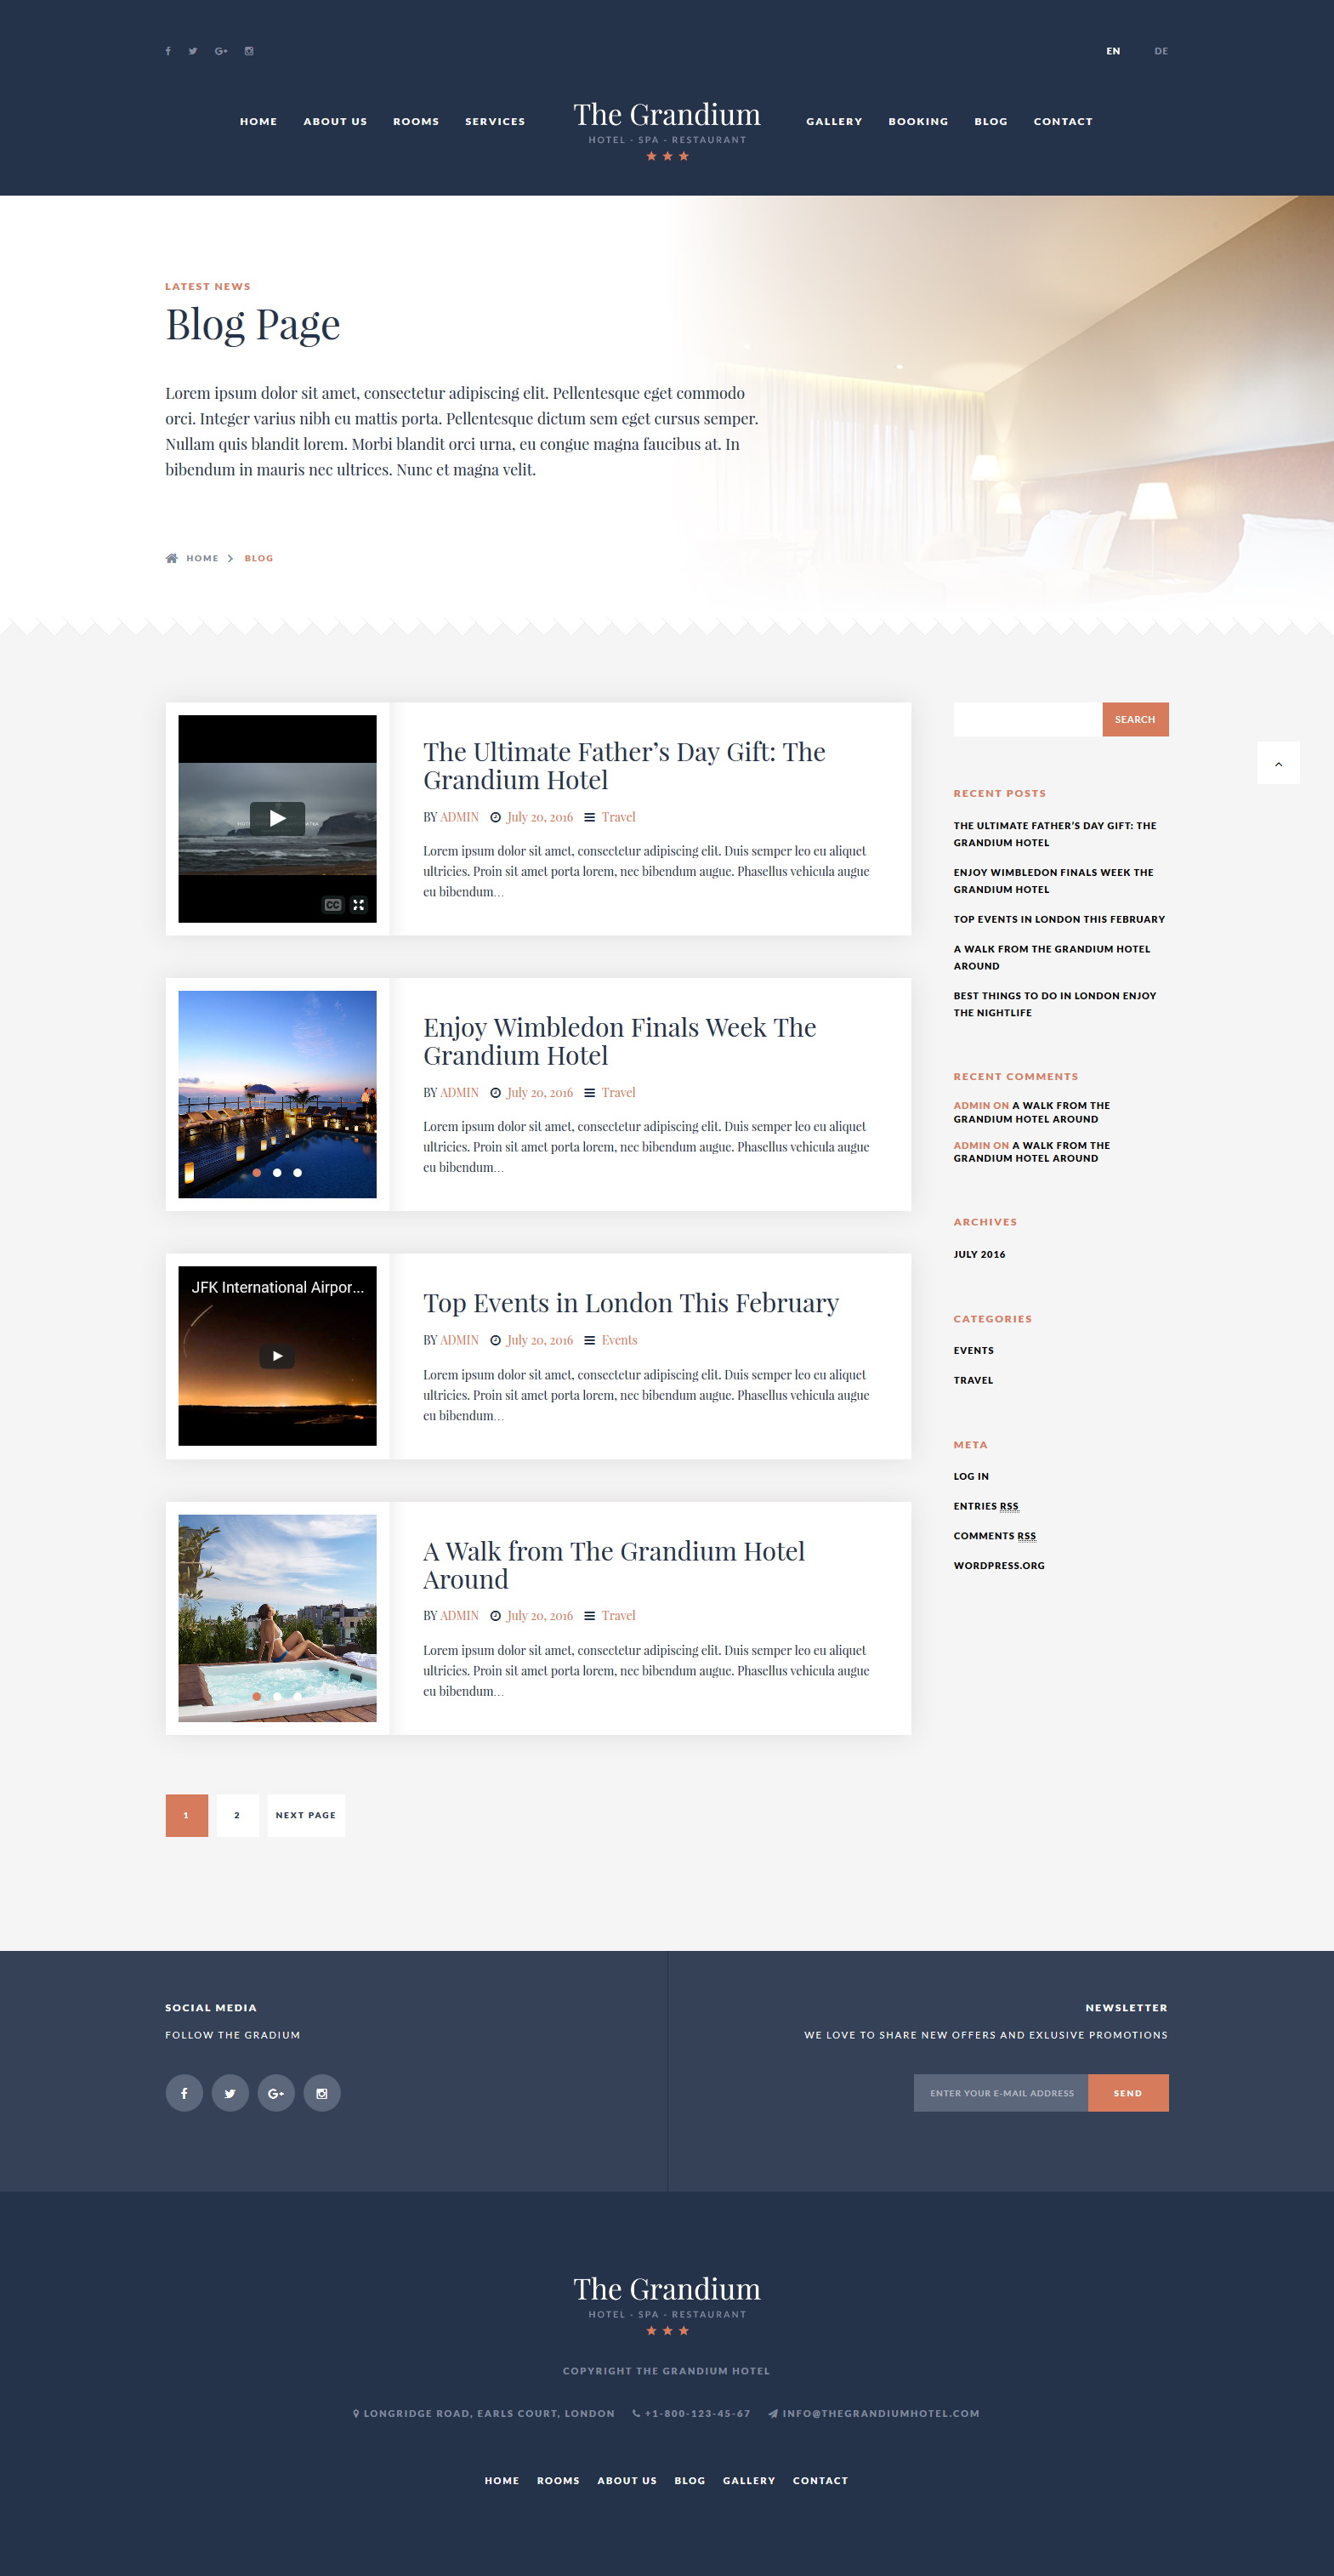Switch language to EN
The width and height of the screenshot is (1334, 2576).
1113,51
